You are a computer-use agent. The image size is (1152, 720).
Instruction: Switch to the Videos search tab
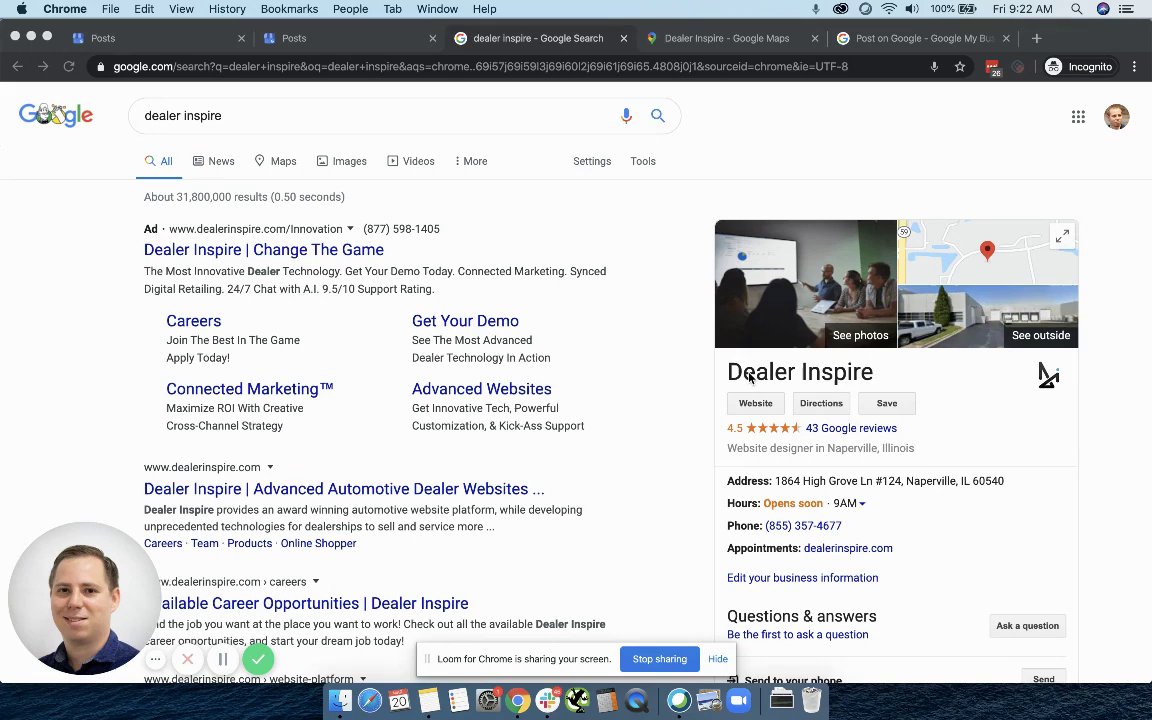(411, 161)
